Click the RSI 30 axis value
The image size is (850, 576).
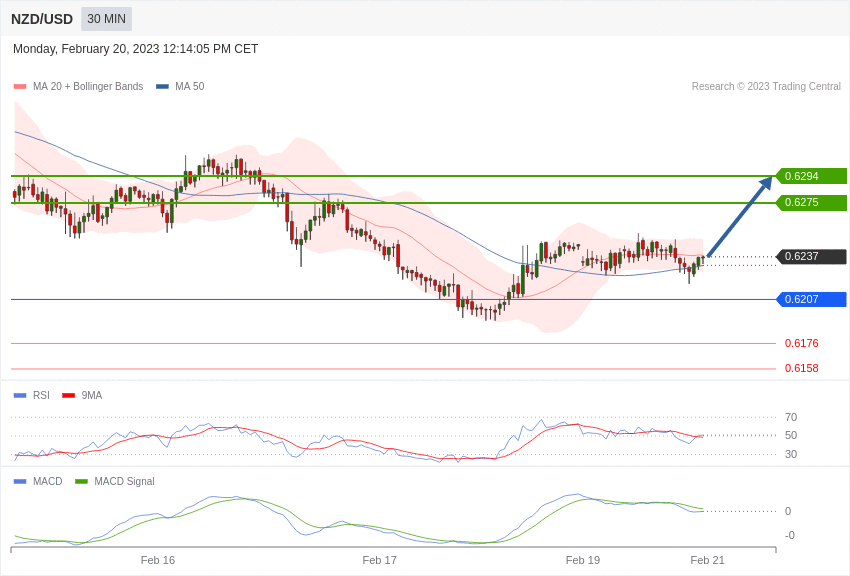(x=791, y=454)
